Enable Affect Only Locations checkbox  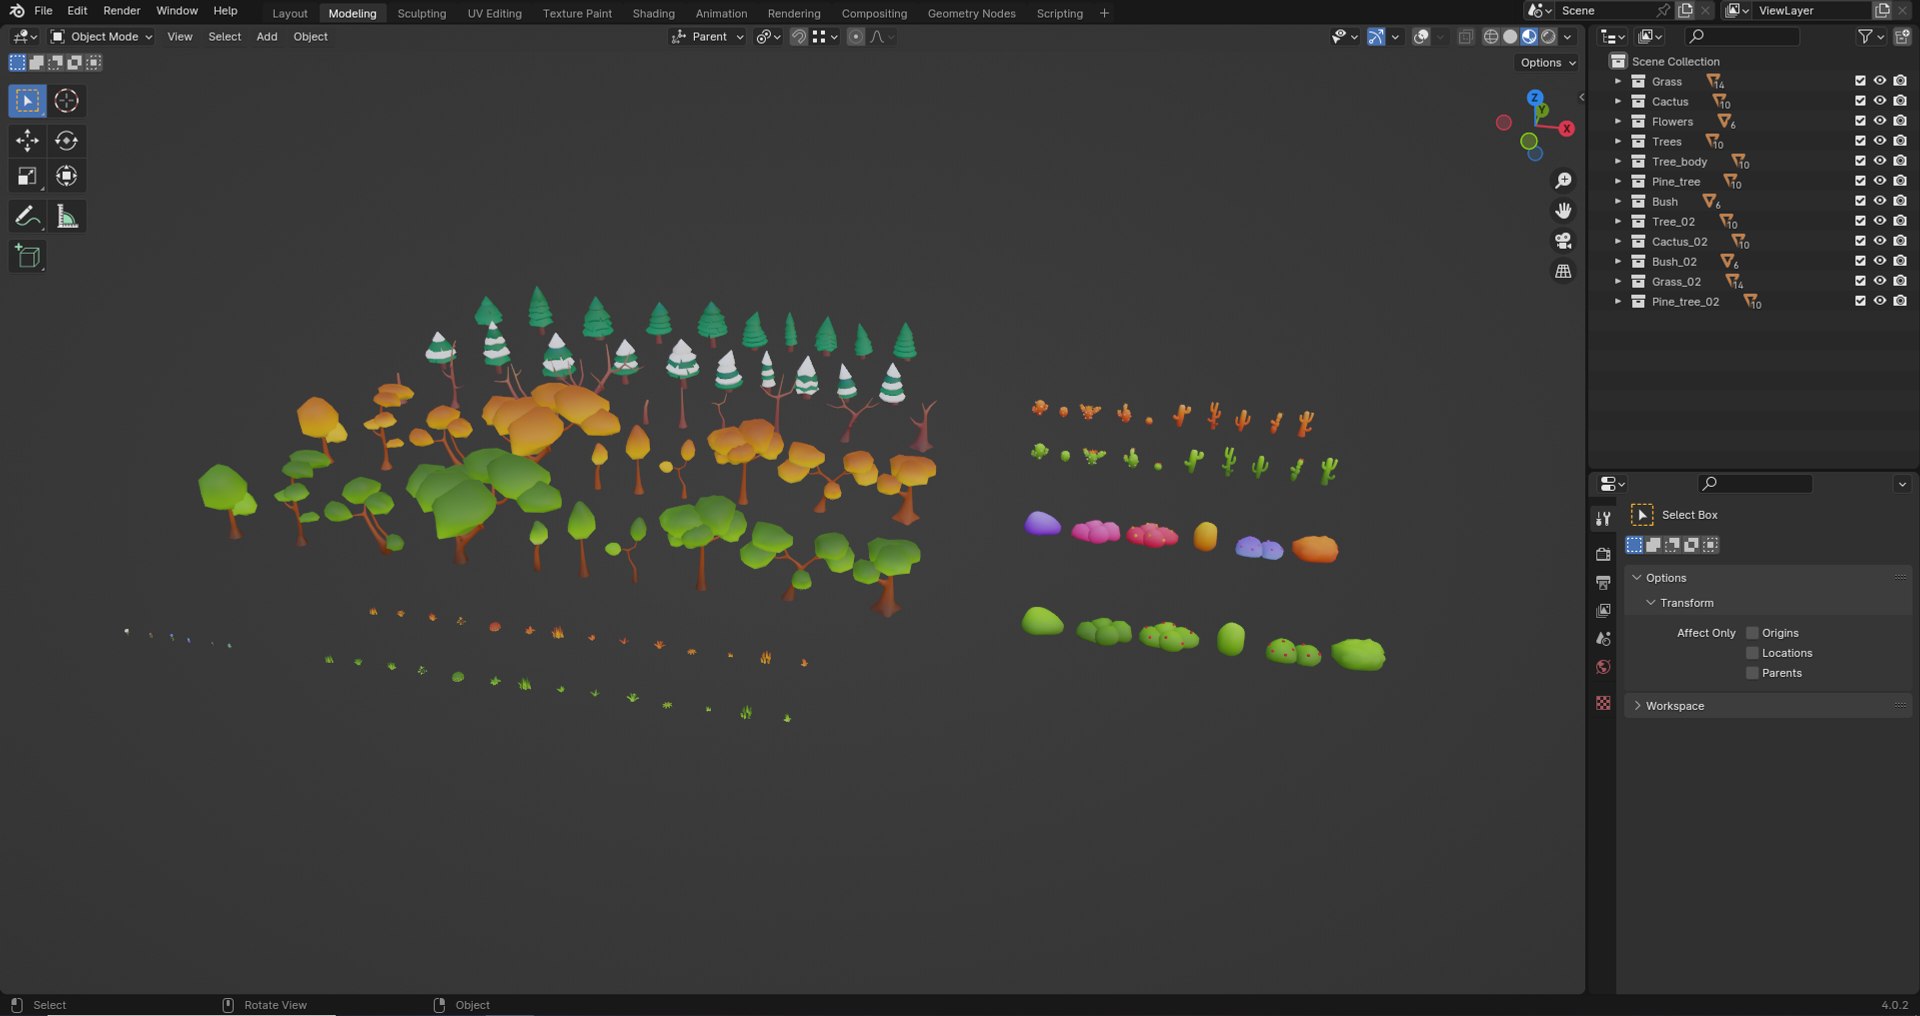pos(1752,653)
